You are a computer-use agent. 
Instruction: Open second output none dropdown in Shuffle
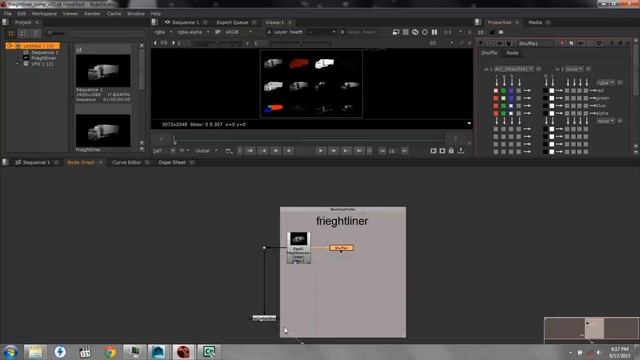[606, 121]
